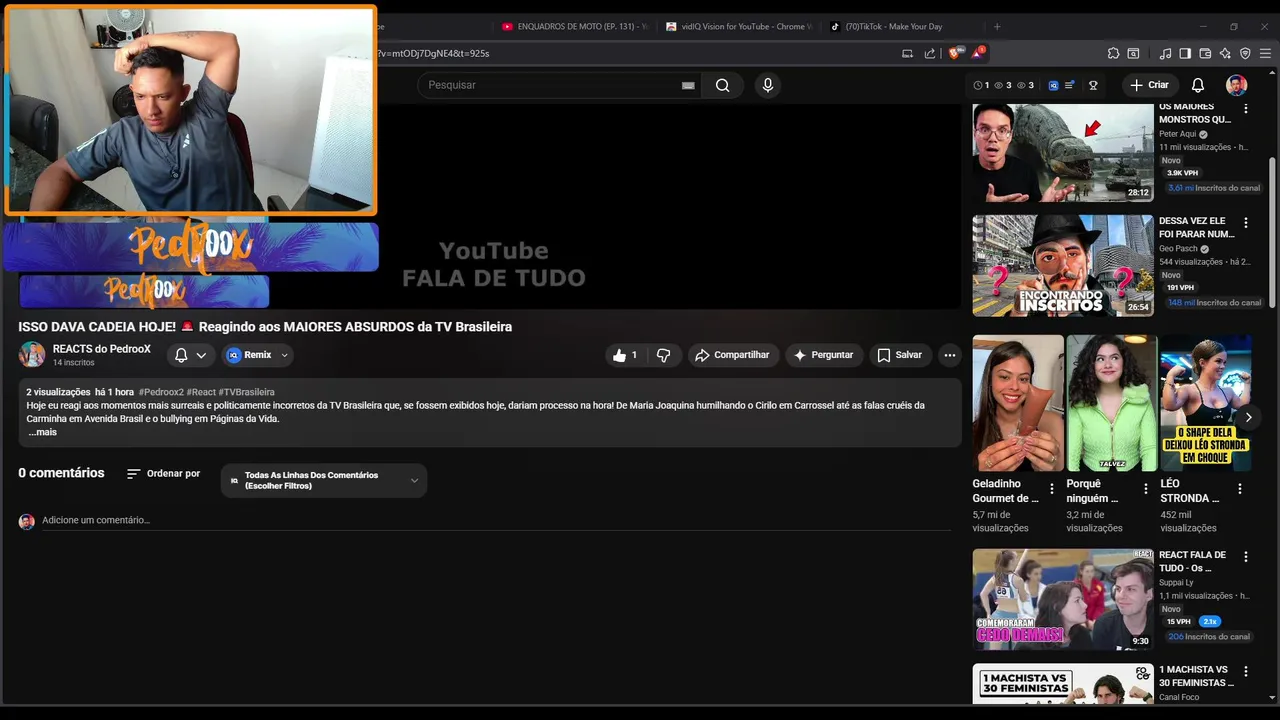Open more actions three-dot button under video
Image resolution: width=1280 pixels, height=720 pixels.
pos(950,355)
